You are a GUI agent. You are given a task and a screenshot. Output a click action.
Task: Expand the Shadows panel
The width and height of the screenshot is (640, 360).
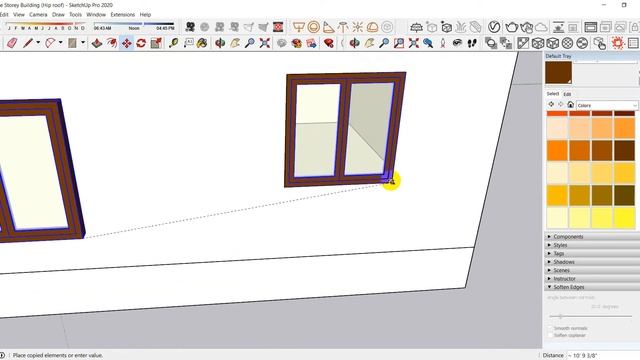[591, 262]
